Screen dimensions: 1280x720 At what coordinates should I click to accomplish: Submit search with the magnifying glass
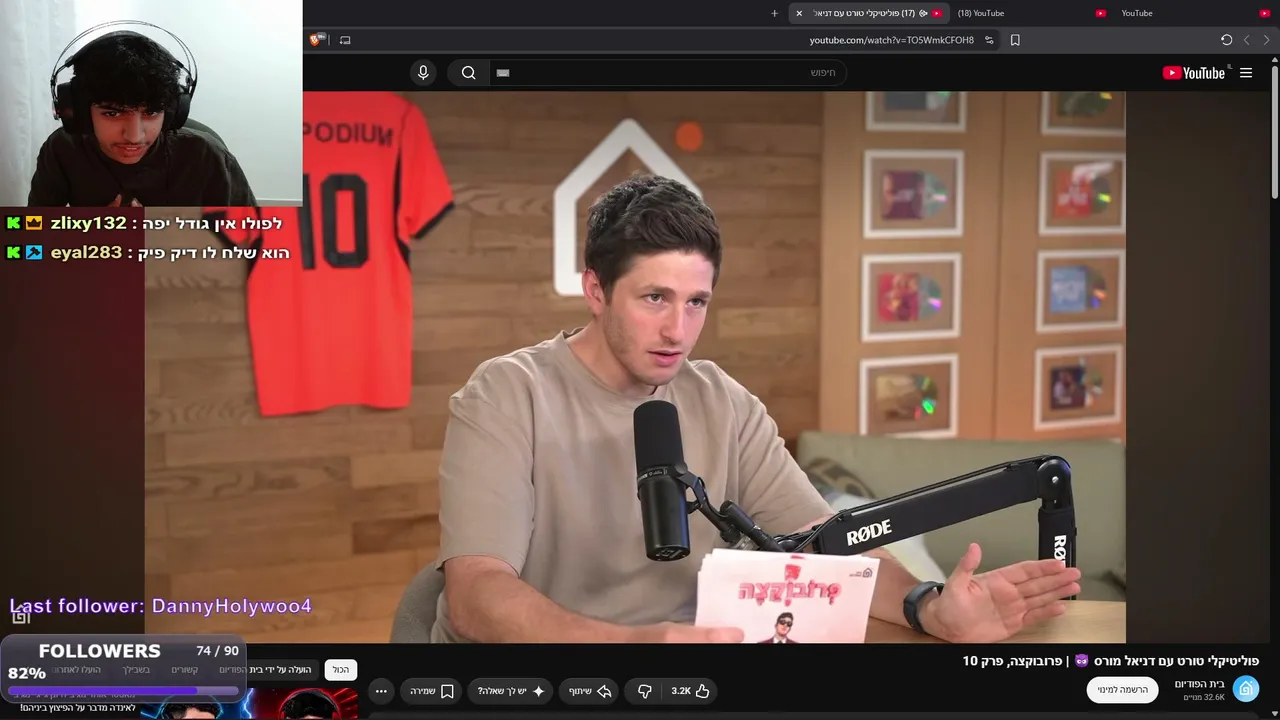(x=468, y=72)
